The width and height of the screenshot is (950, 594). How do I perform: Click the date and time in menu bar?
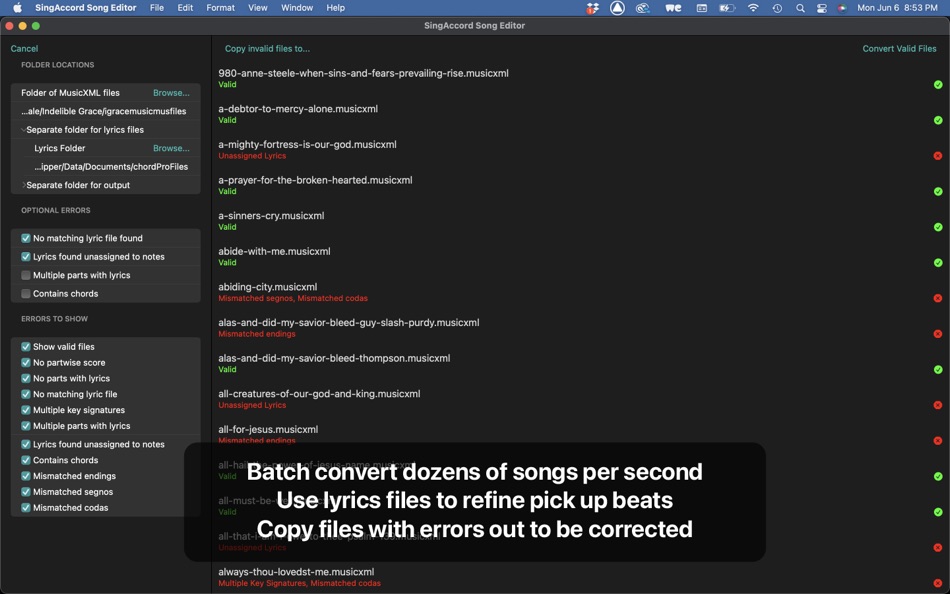click(x=897, y=8)
